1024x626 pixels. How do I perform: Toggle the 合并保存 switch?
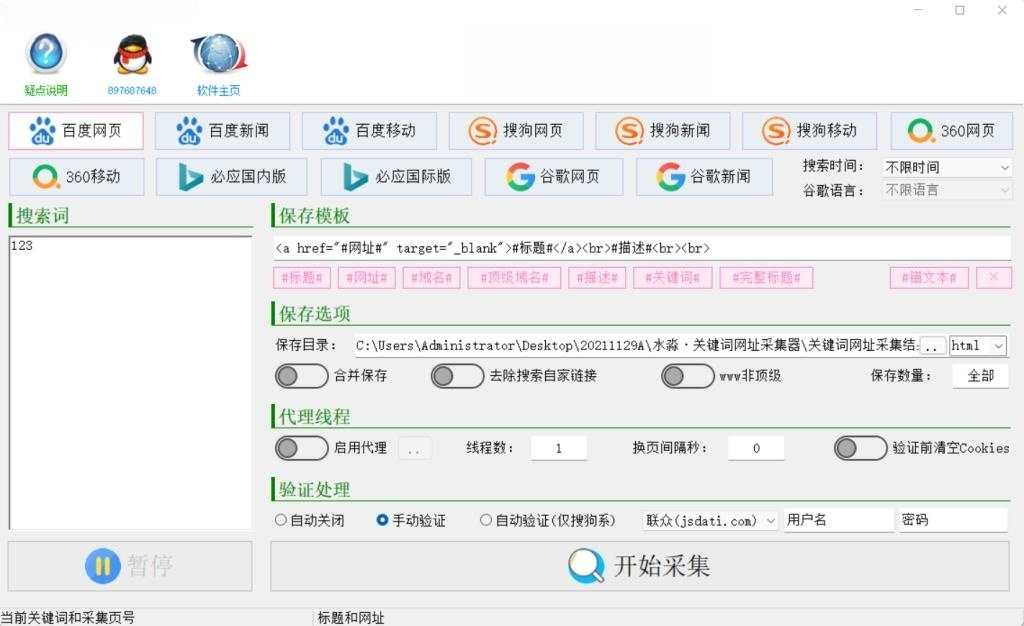[x=301, y=376]
